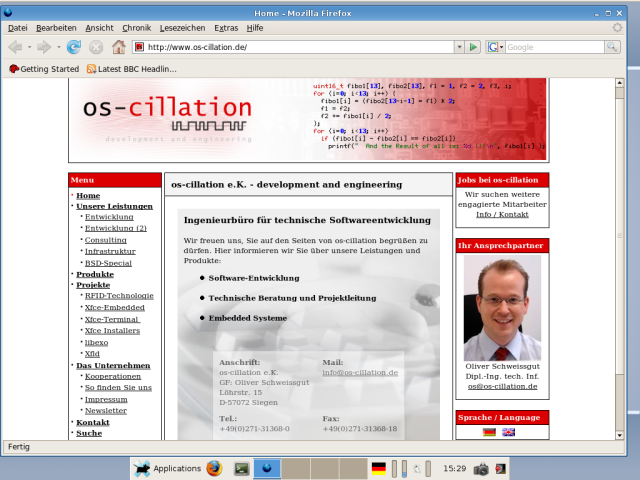Follow the Entwicklung (2) link

116,228
